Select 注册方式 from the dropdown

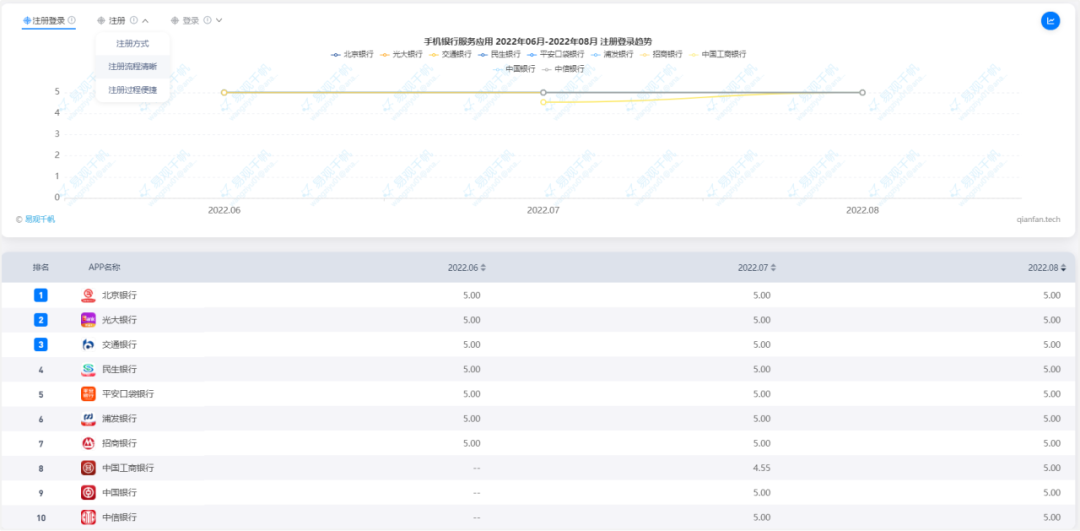133,43
